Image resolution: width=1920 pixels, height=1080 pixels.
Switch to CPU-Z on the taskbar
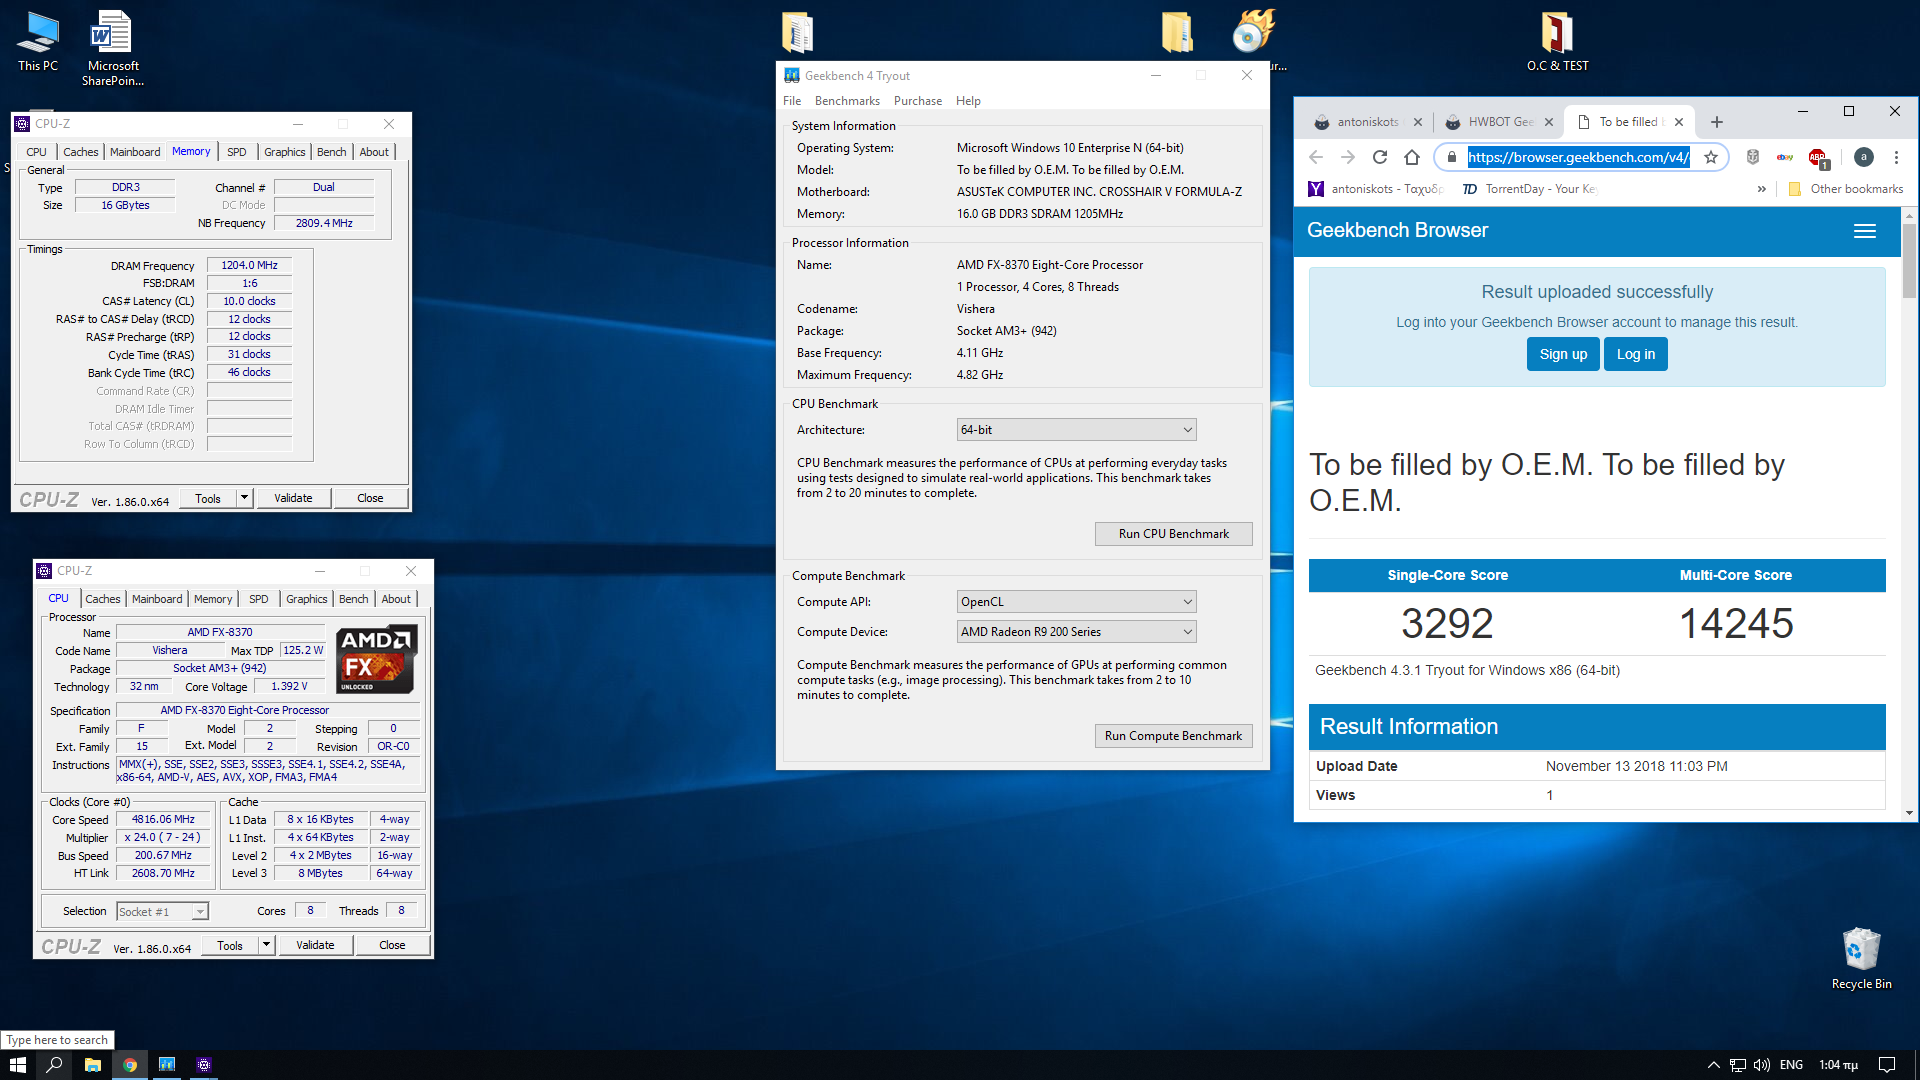[x=204, y=1065]
